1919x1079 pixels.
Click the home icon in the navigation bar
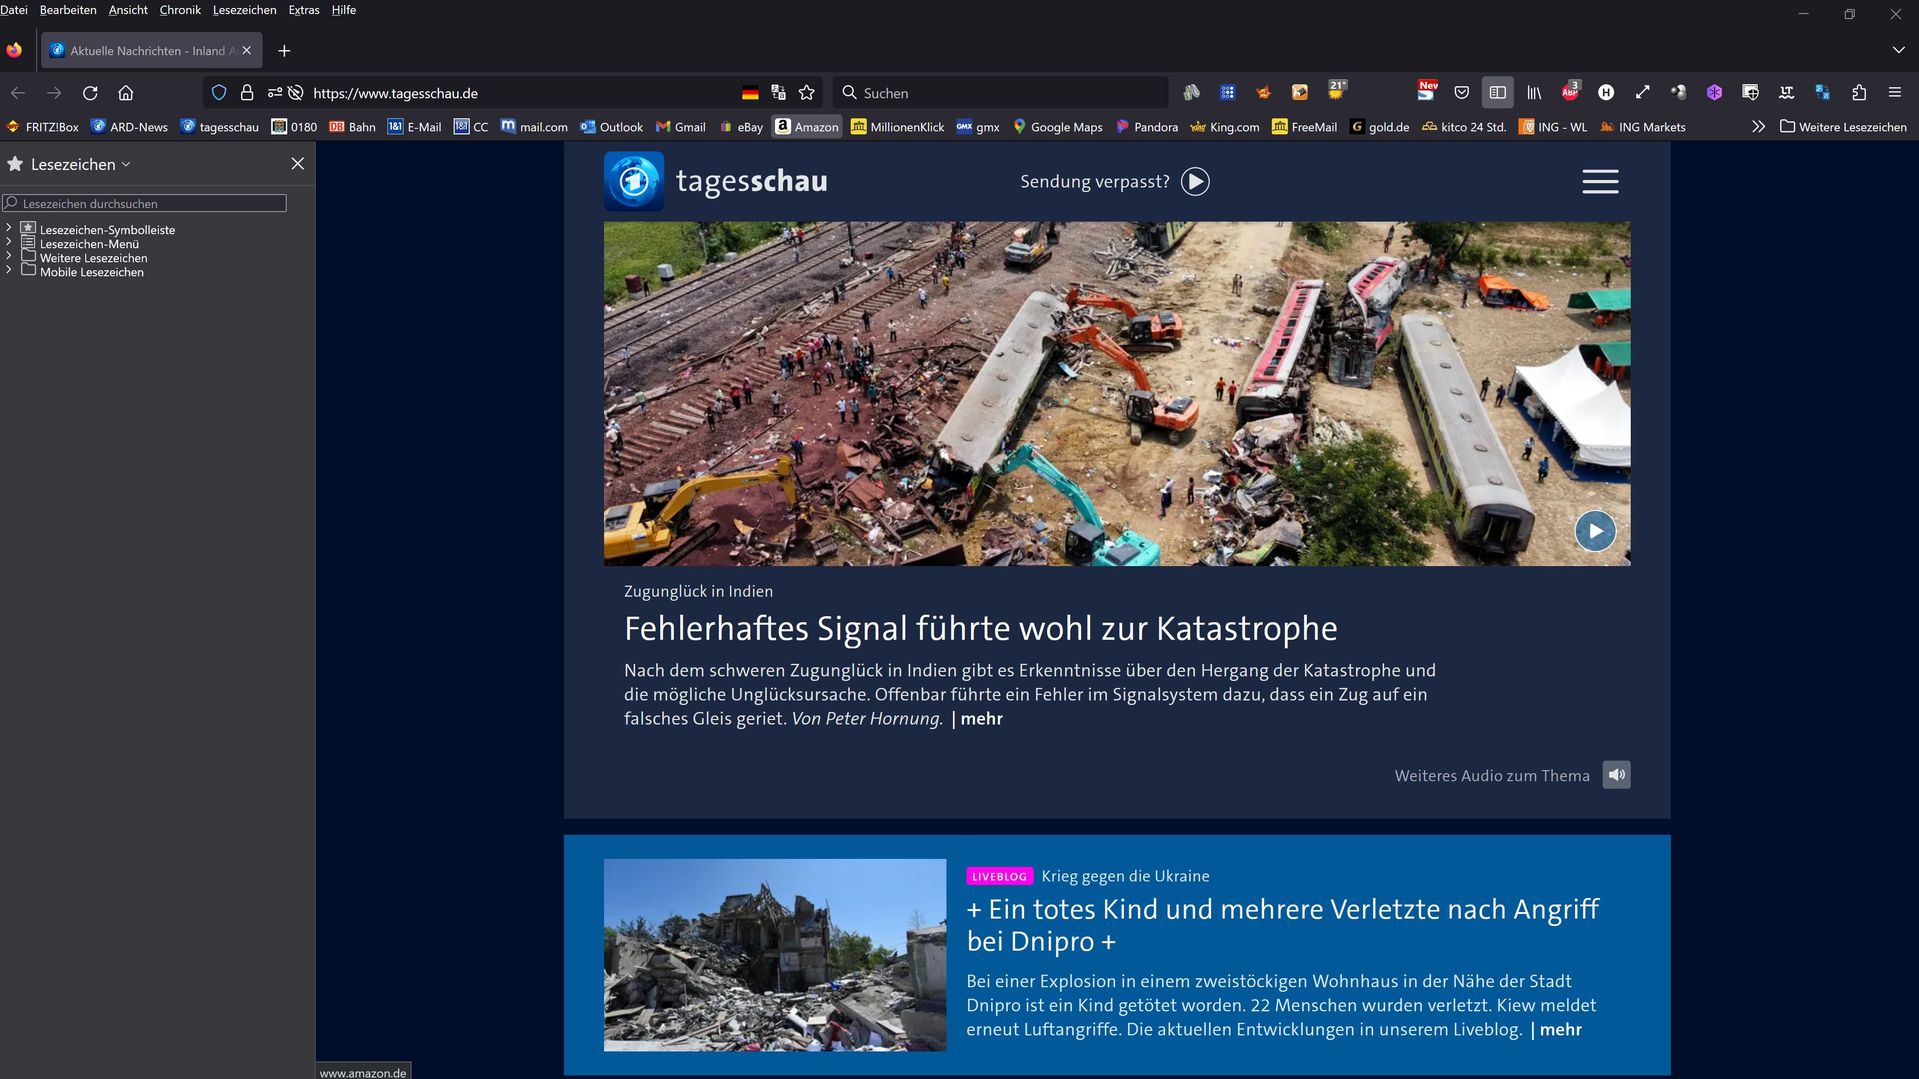point(126,93)
